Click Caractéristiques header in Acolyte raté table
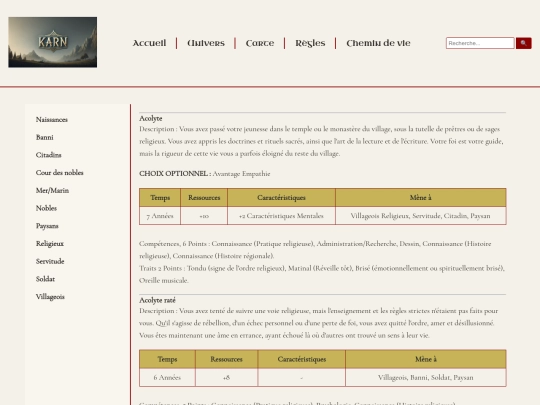 (x=302, y=359)
